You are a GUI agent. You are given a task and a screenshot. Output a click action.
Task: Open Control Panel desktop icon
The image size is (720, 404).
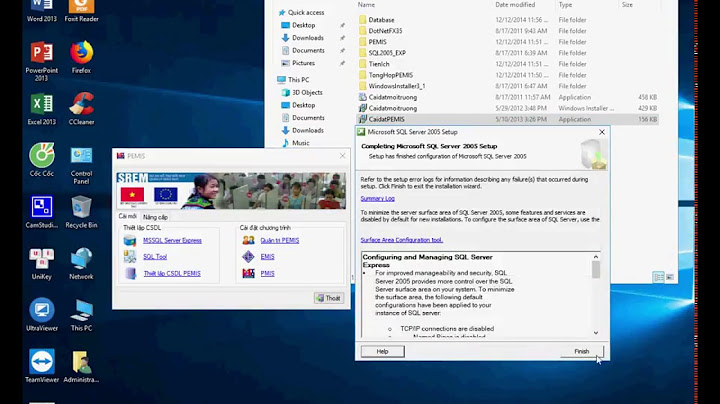click(x=81, y=164)
